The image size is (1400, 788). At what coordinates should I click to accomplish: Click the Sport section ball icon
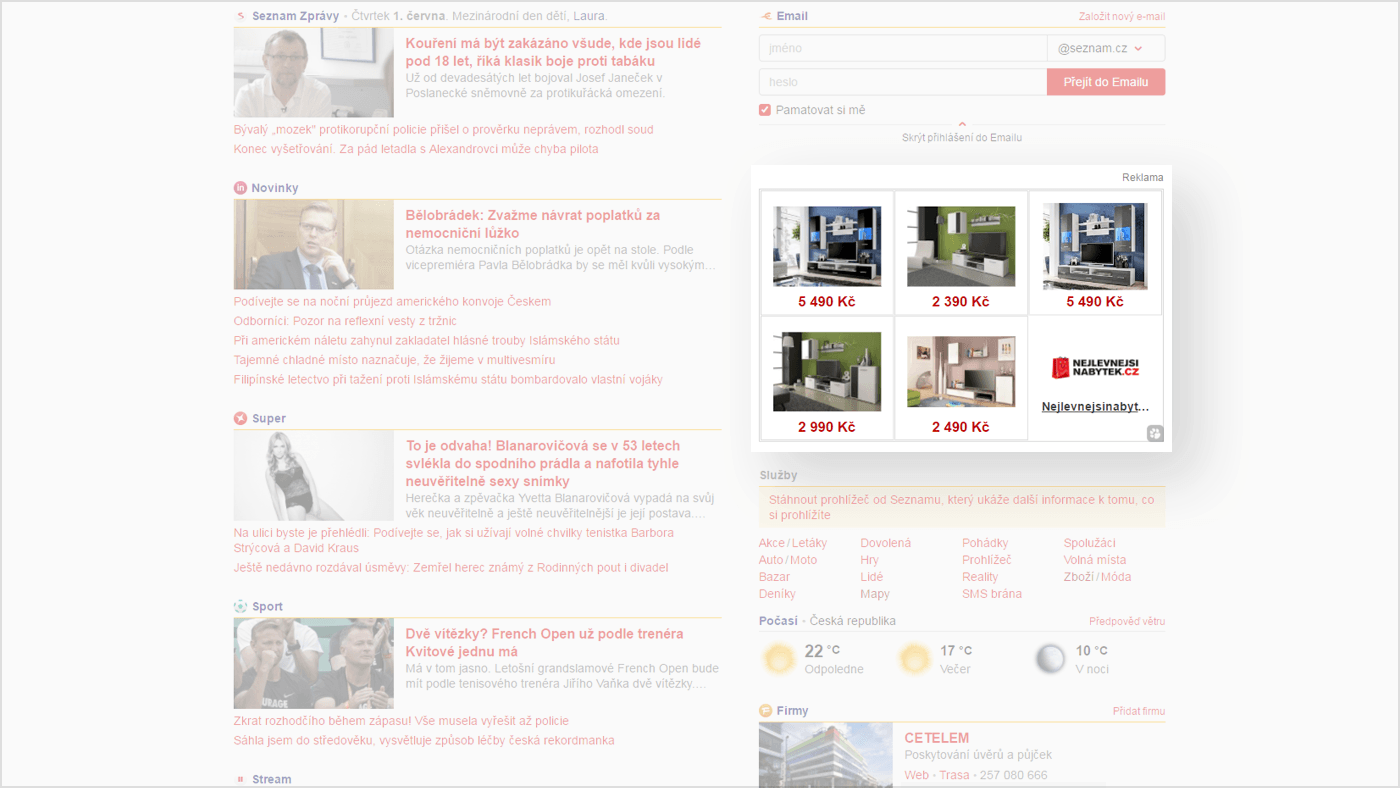click(240, 606)
